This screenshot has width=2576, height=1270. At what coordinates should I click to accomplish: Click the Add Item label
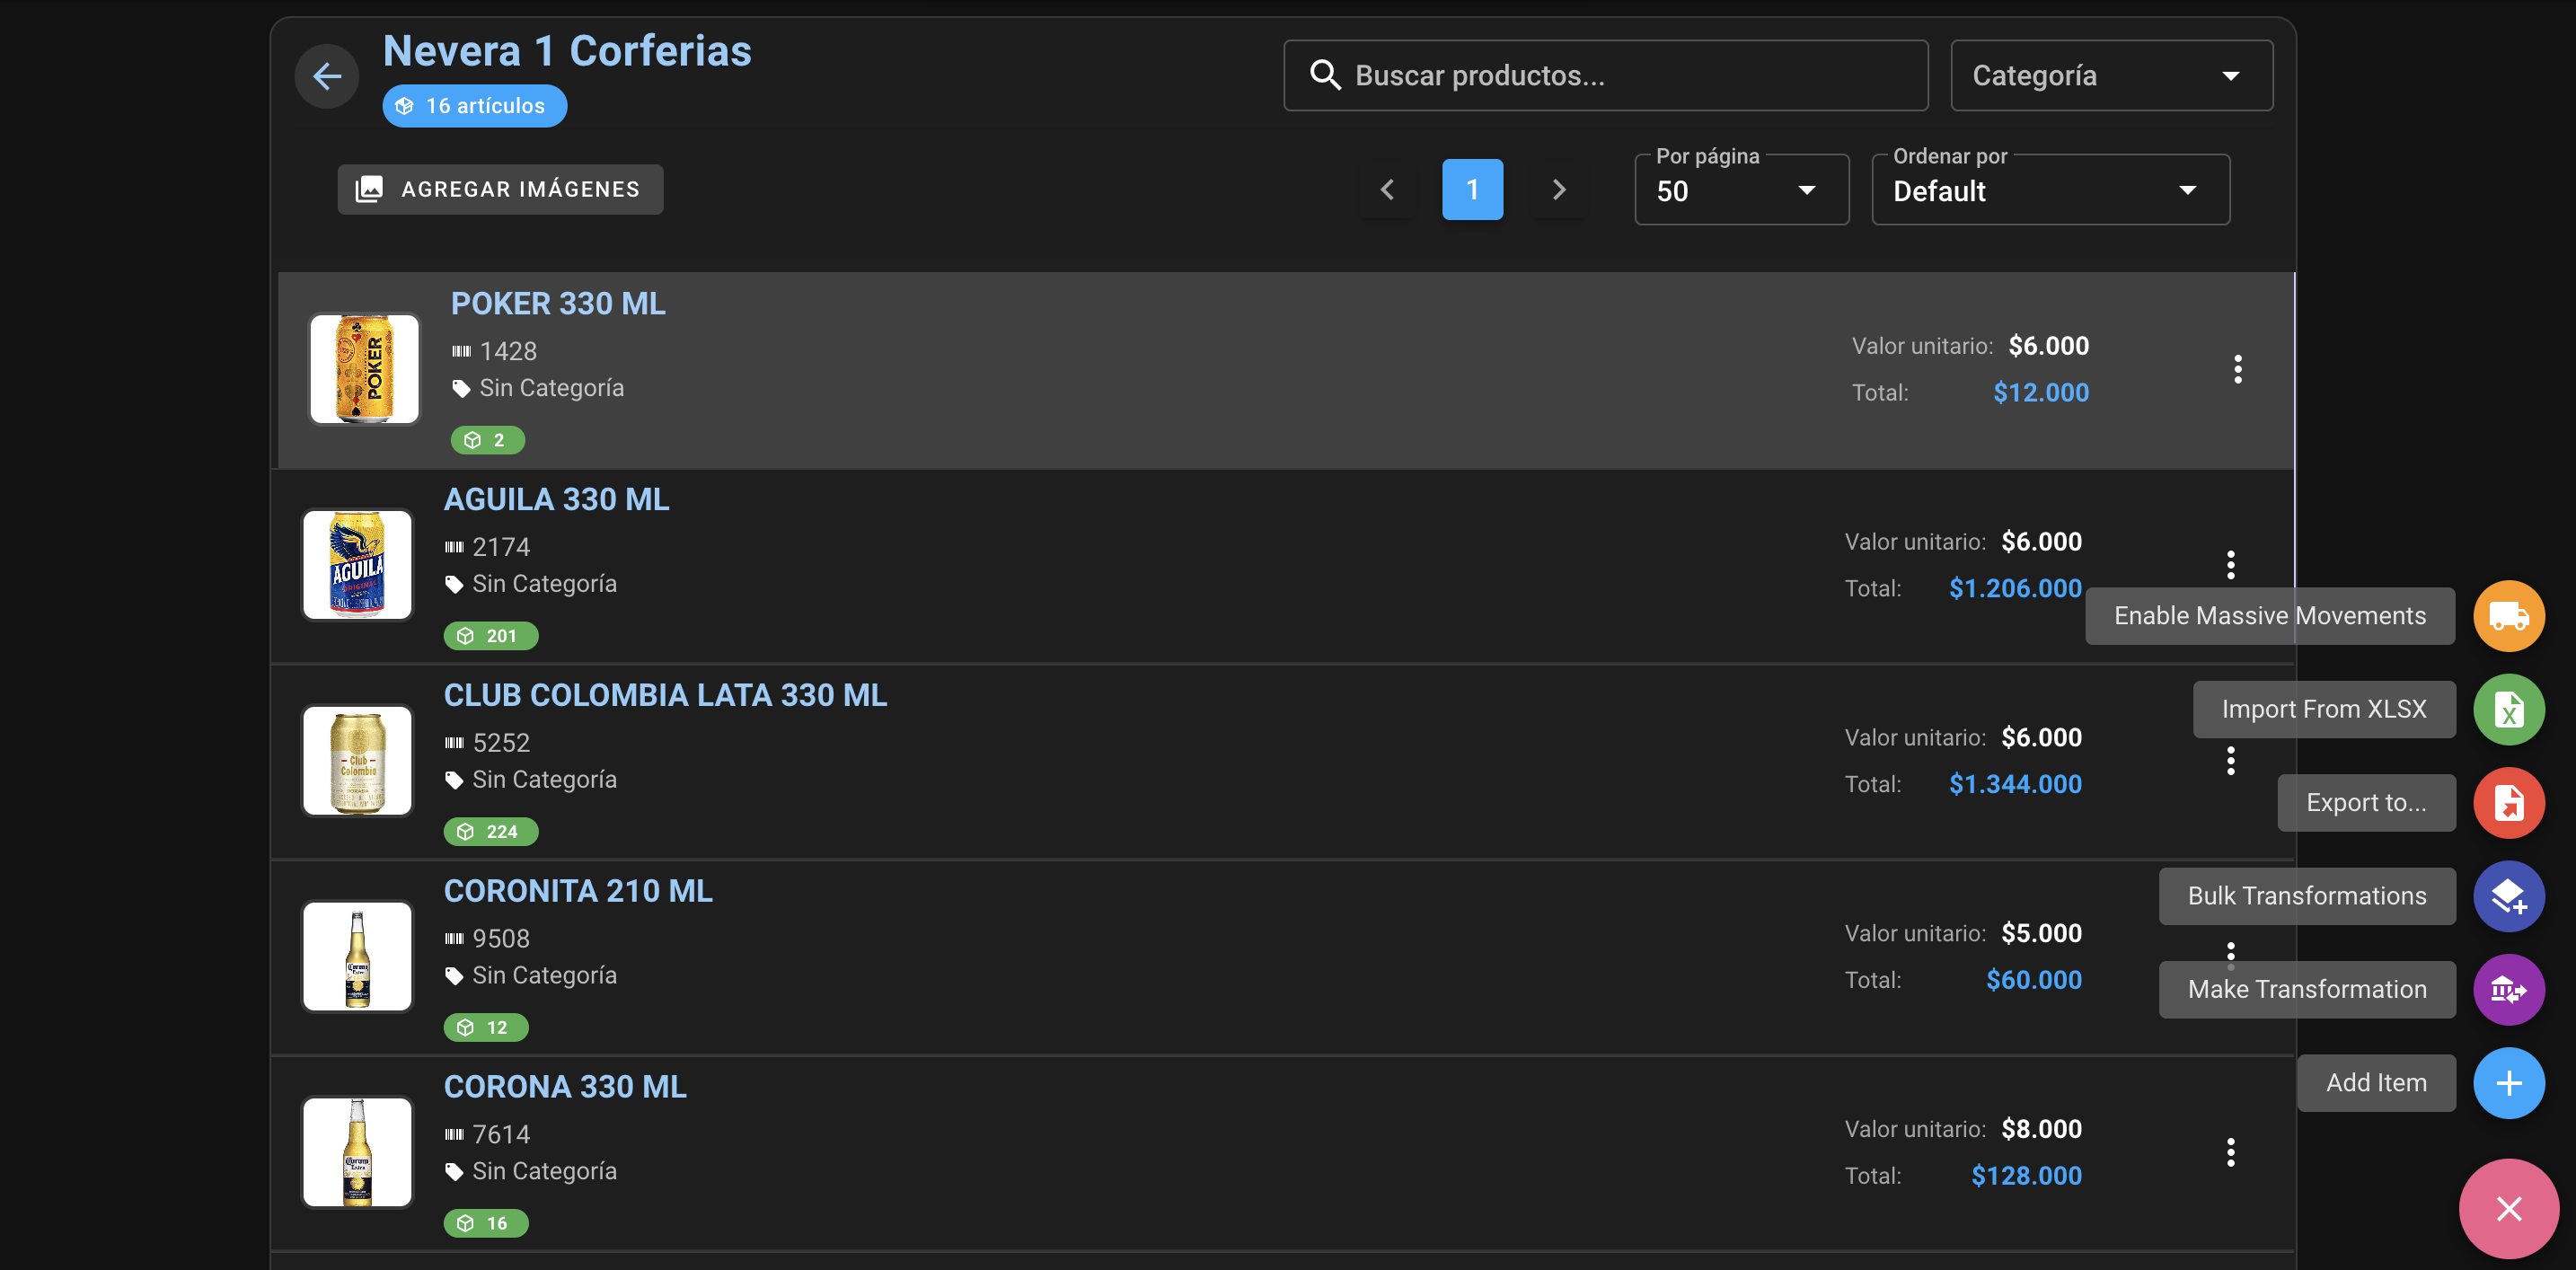coord(2375,1082)
